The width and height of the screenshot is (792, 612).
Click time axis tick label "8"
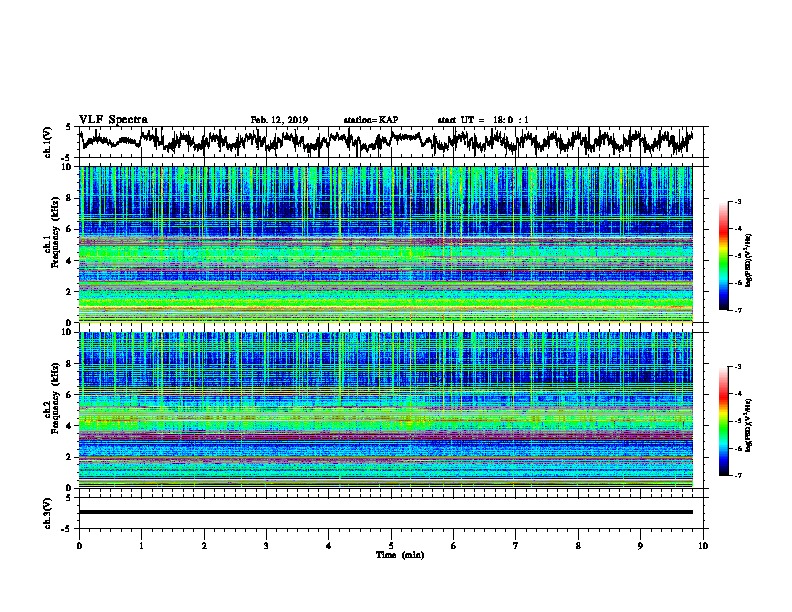578,546
